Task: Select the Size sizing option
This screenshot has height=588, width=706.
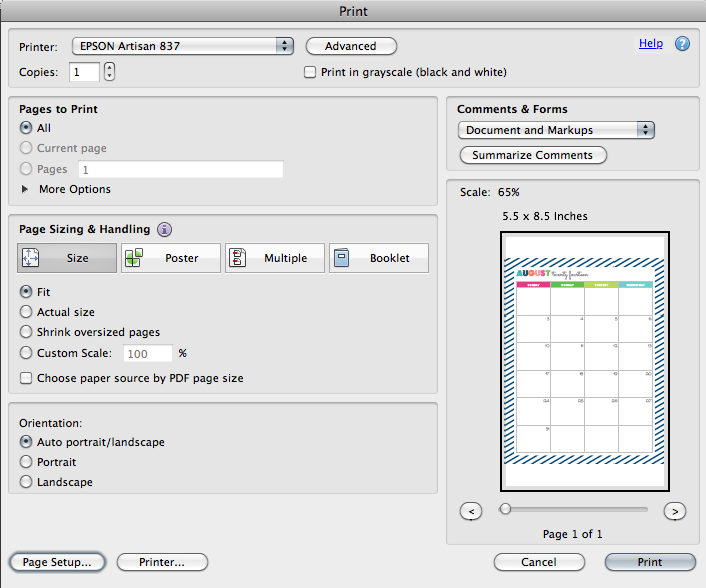Action: [x=67, y=258]
